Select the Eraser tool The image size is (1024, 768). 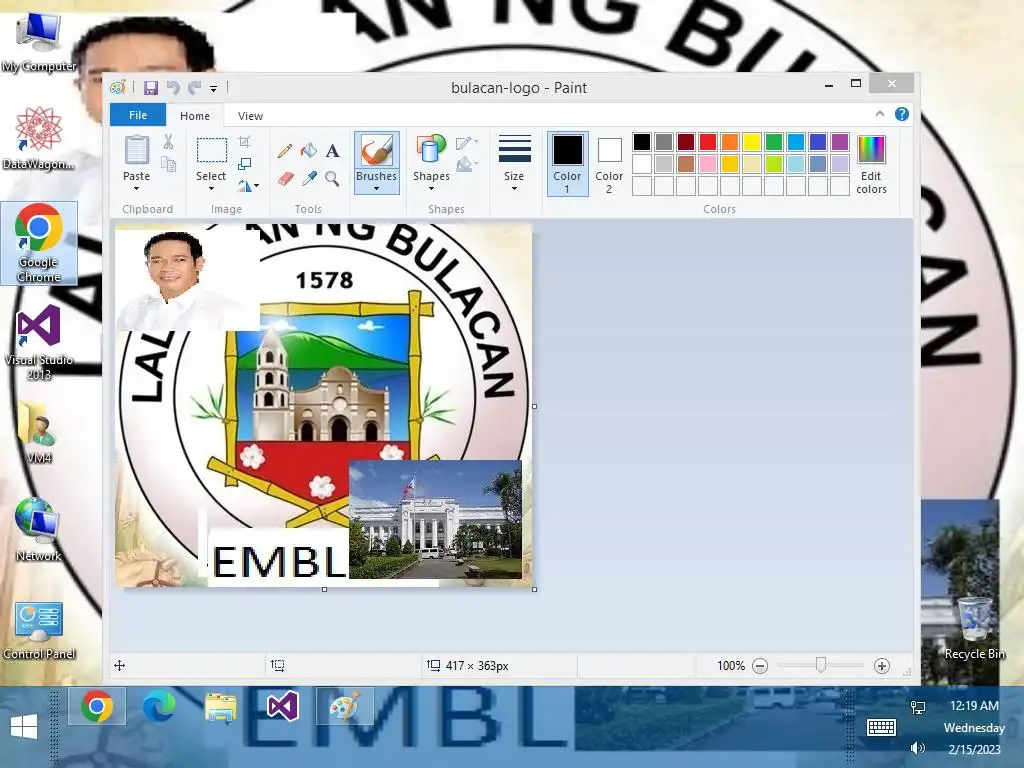[x=285, y=178]
